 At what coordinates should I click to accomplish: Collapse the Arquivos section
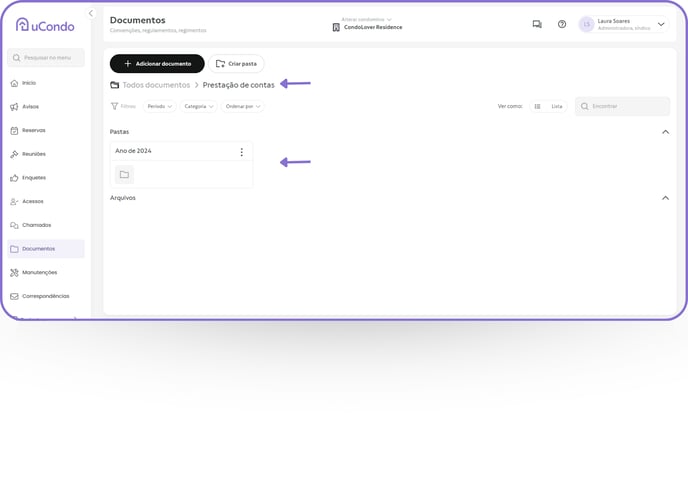click(665, 198)
